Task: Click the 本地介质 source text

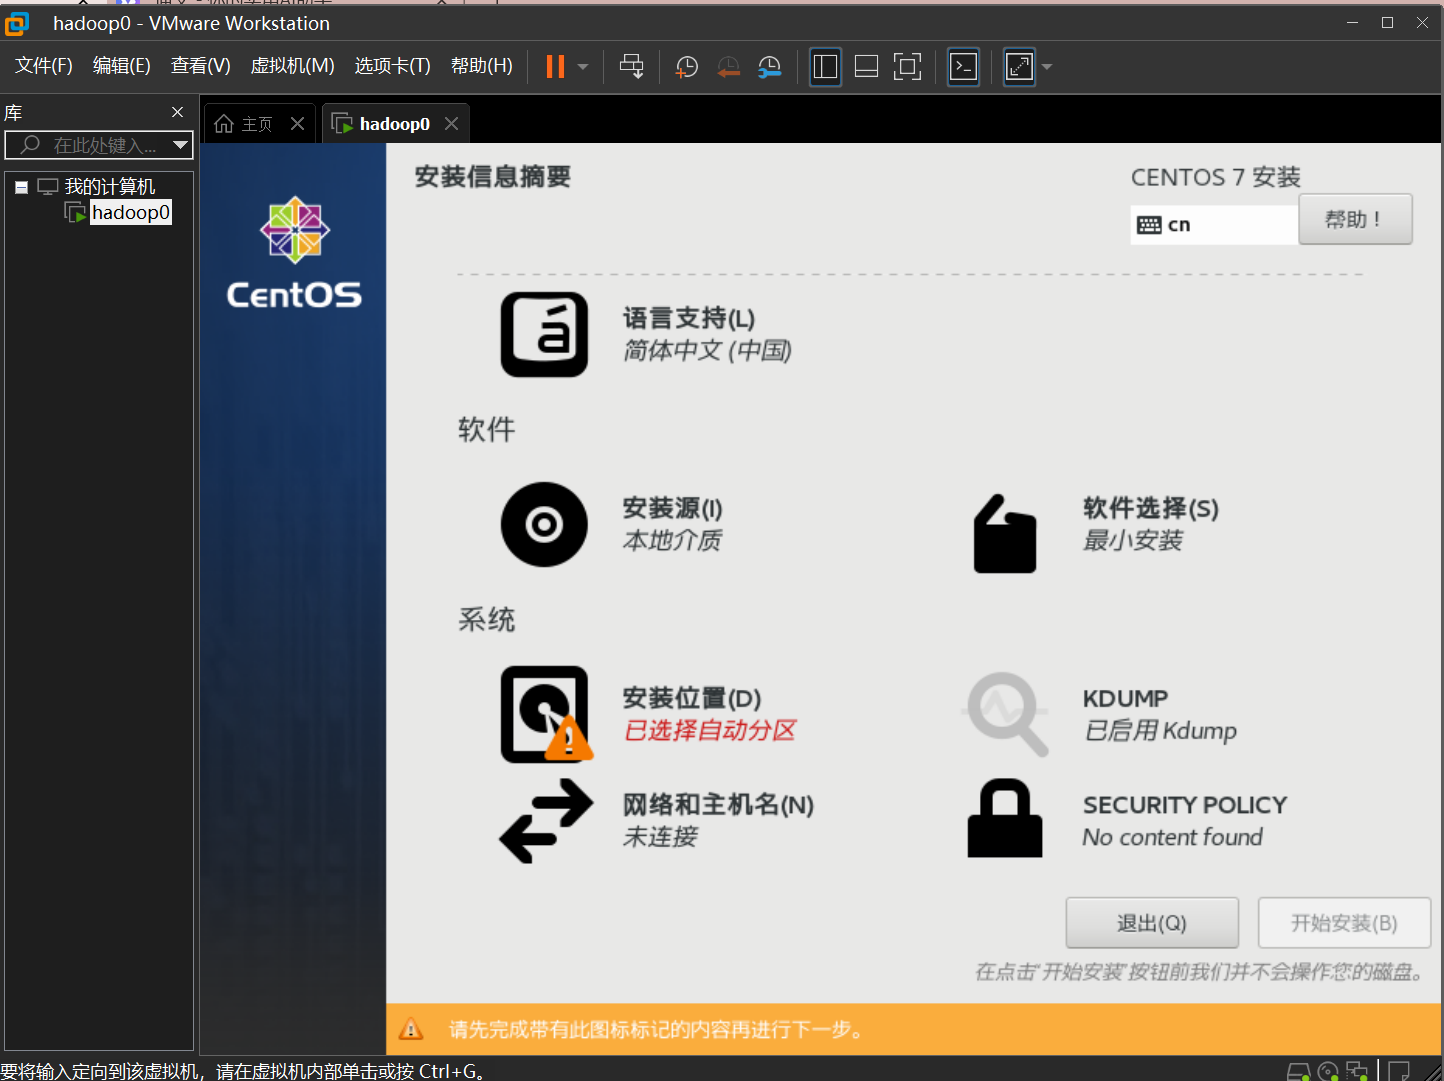Action: [x=672, y=541]
